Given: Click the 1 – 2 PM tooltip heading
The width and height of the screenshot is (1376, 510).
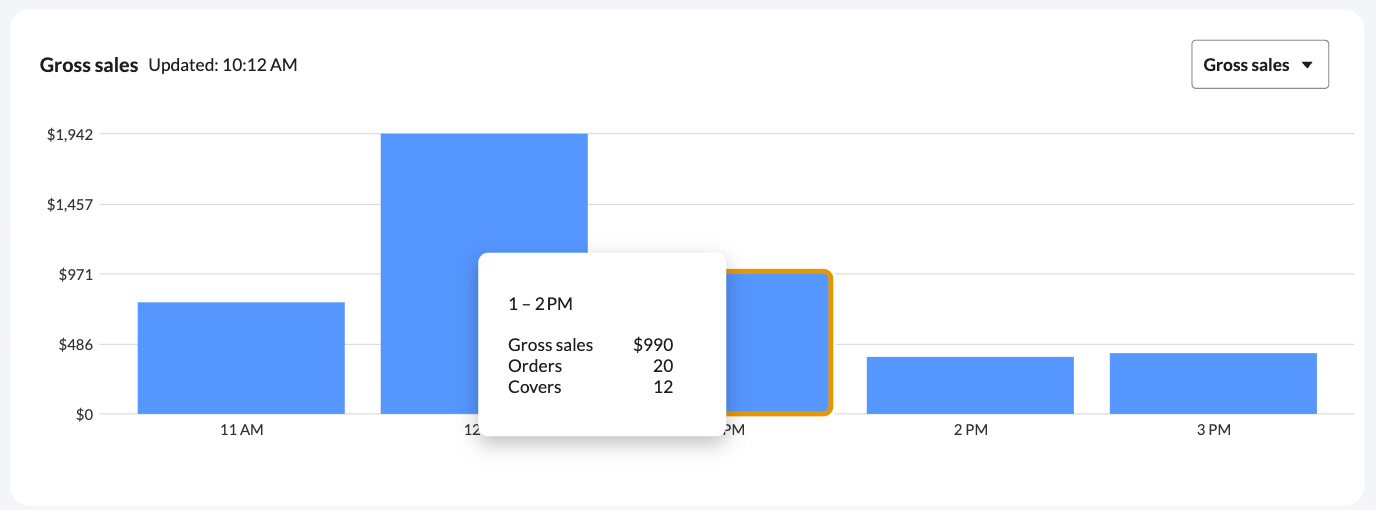Looking at the screenshot, I should (541, 303).
